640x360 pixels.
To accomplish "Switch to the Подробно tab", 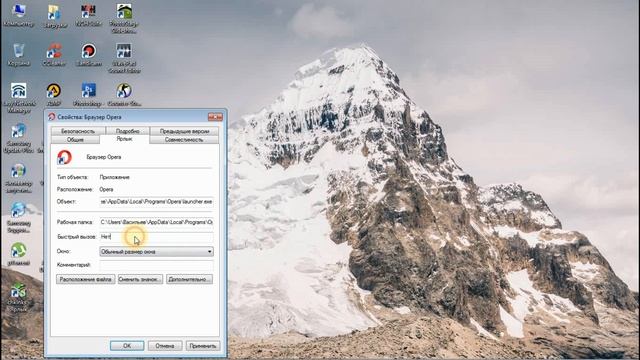I will pos(127,131).
